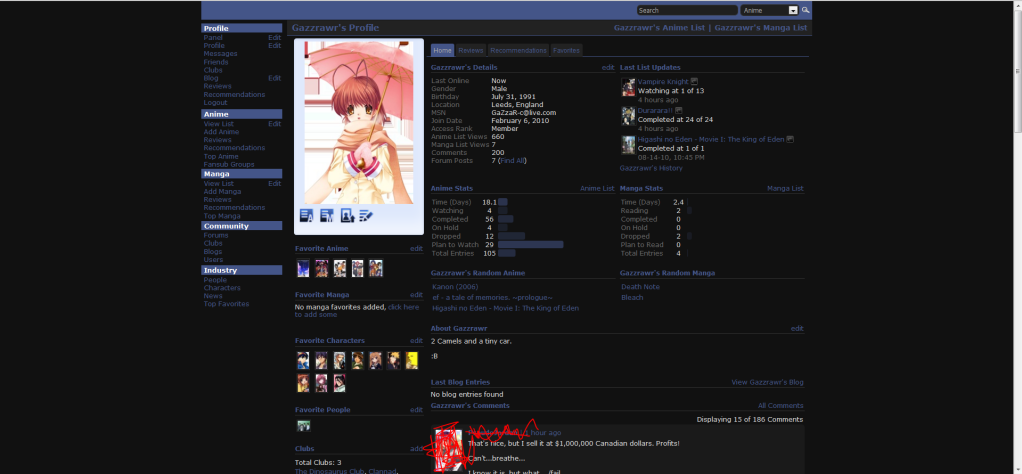Click 'click here to add some' manga link
Screen dimensions: 1022x474
pos(357,311)
